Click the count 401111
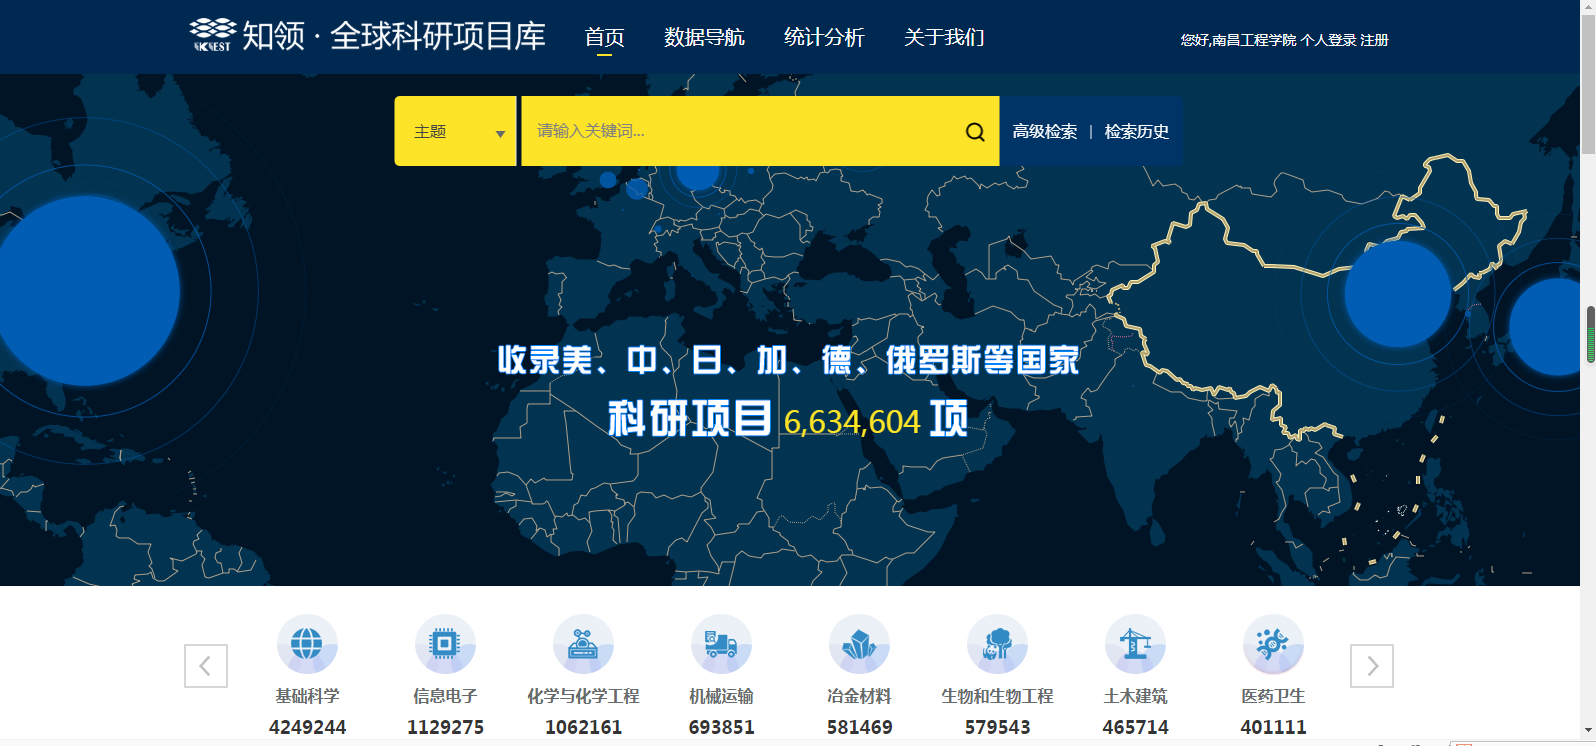 1273,727
